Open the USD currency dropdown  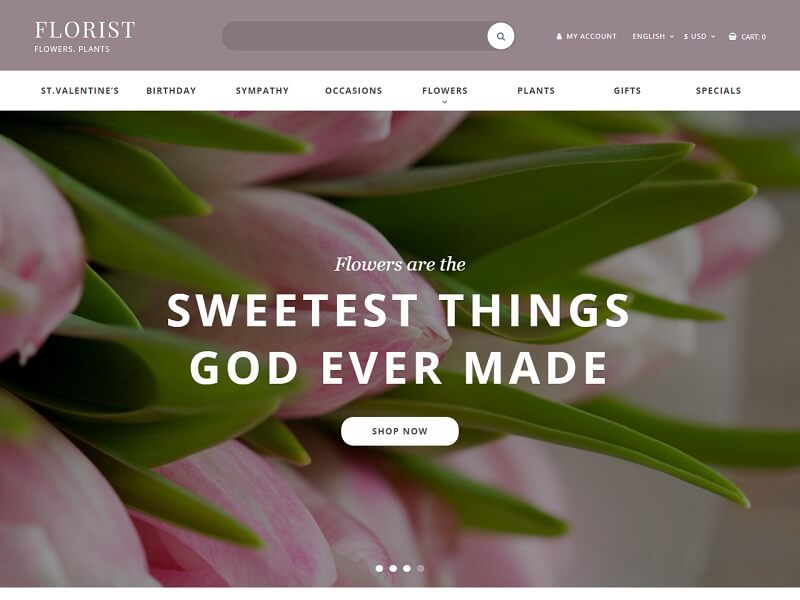[x=699, y=36]
